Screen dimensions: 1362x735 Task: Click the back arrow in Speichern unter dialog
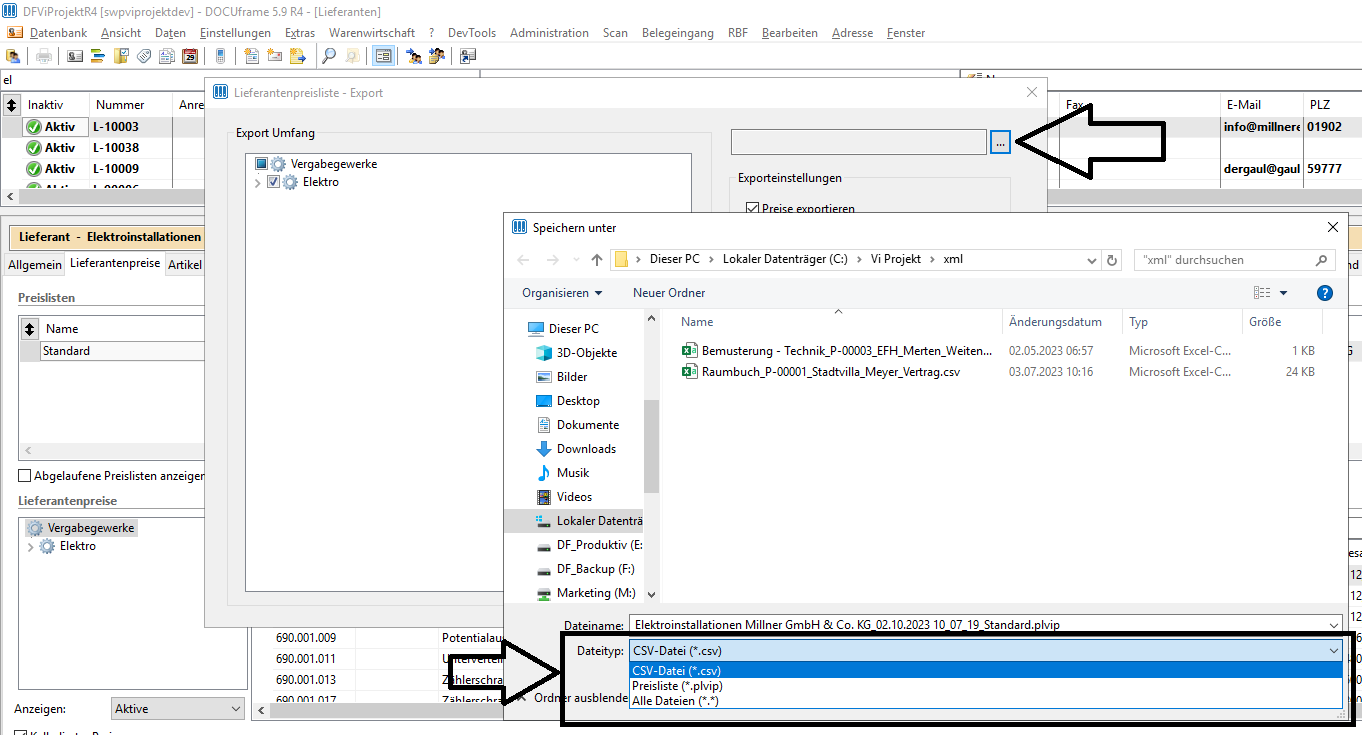click(523, 260)
